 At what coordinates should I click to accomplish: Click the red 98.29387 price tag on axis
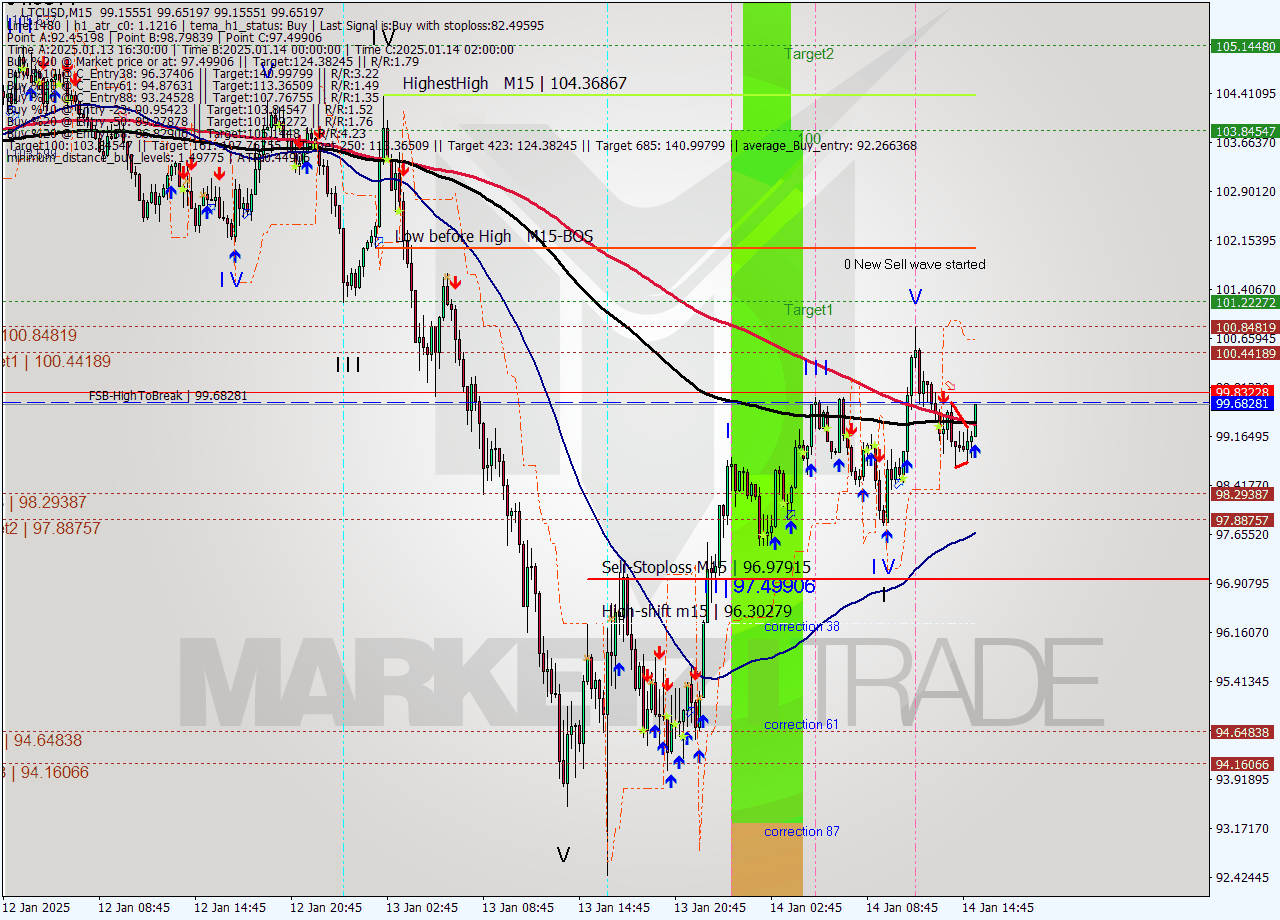tap(1245, 494)
